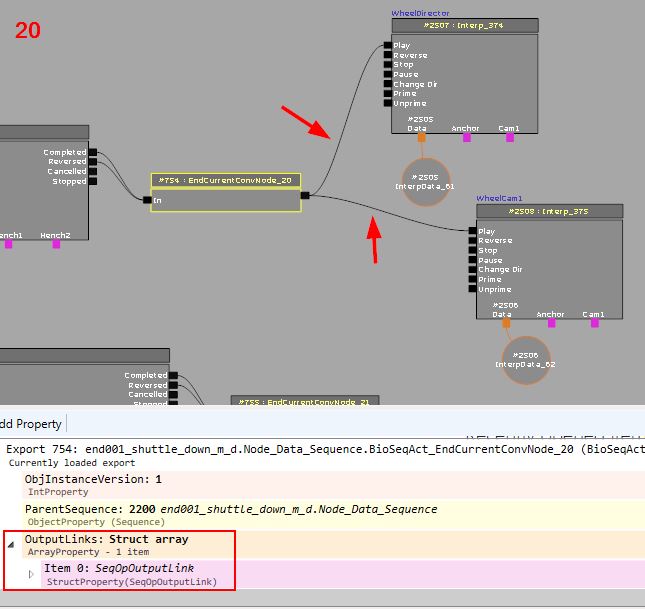Select the #2507 Interp_374 node header
Viewport: 645px width, 609px height.
coord(465,26)
